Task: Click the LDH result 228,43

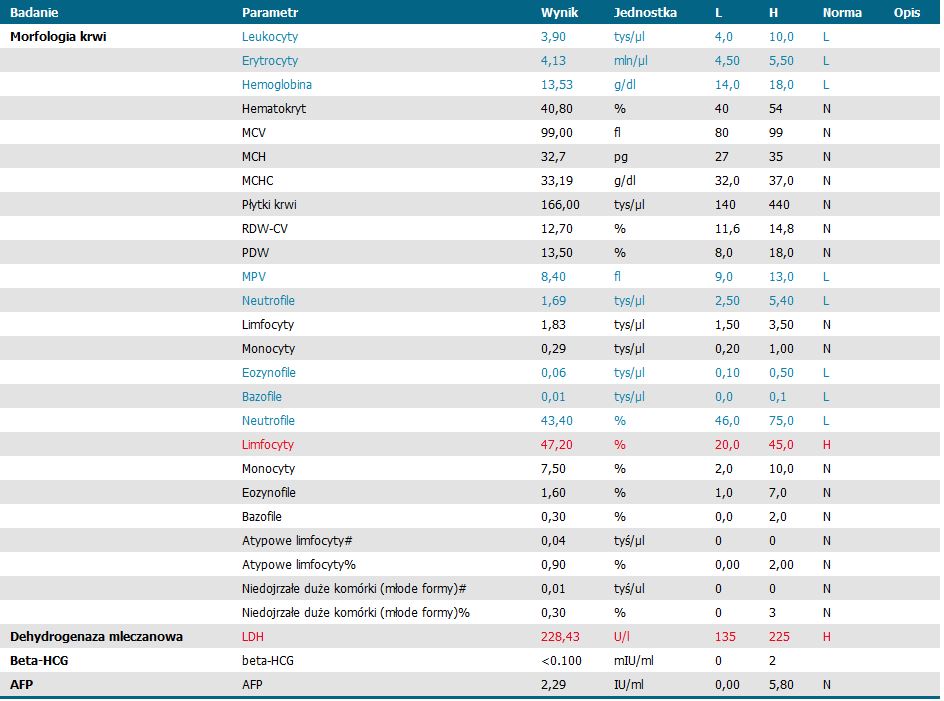Action: click(x=560, y=637)
